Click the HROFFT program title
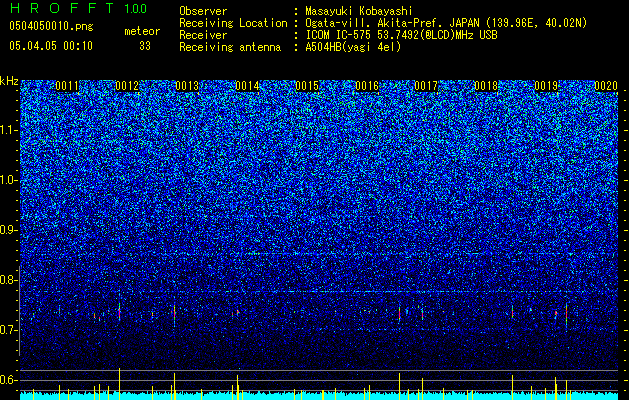The image size is (629, 400). [62, 8]
